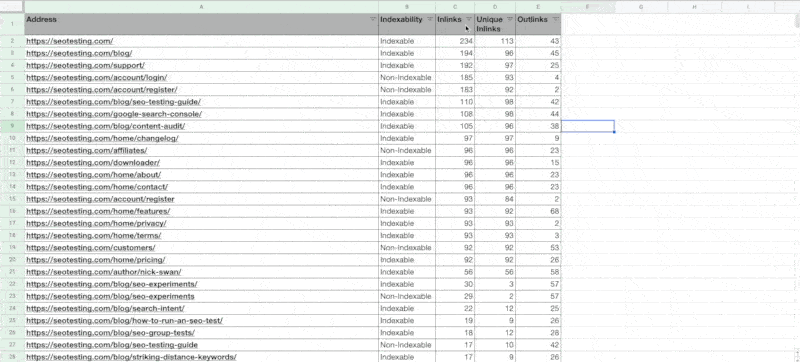This screenshot has height=362, width=800.
Task: Select the Indexability header cell
Action: 407,24
